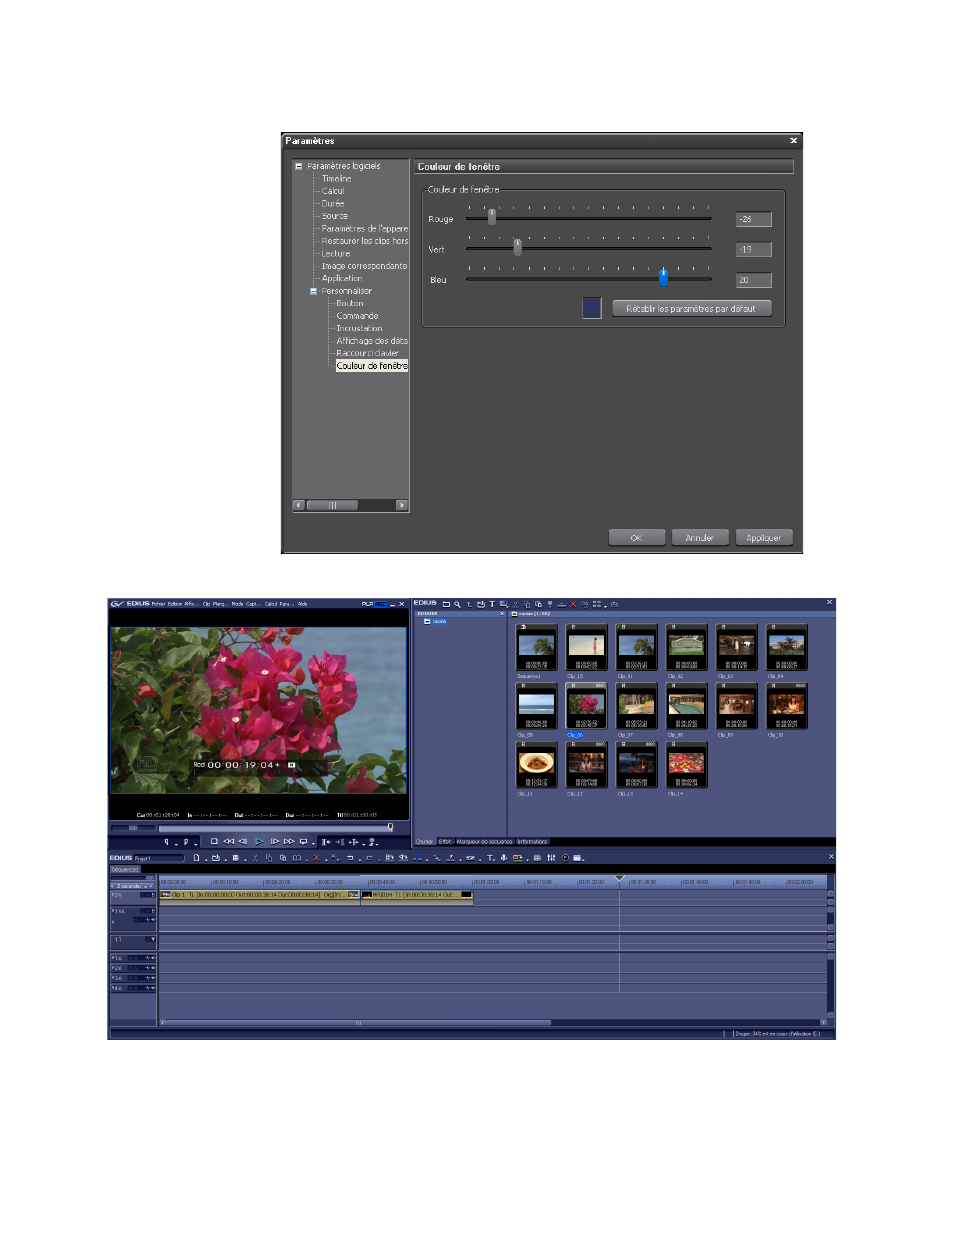Click the Rouge color slider handle
The width and height of the screenshot is (954, 1235).
click(492, 217)
